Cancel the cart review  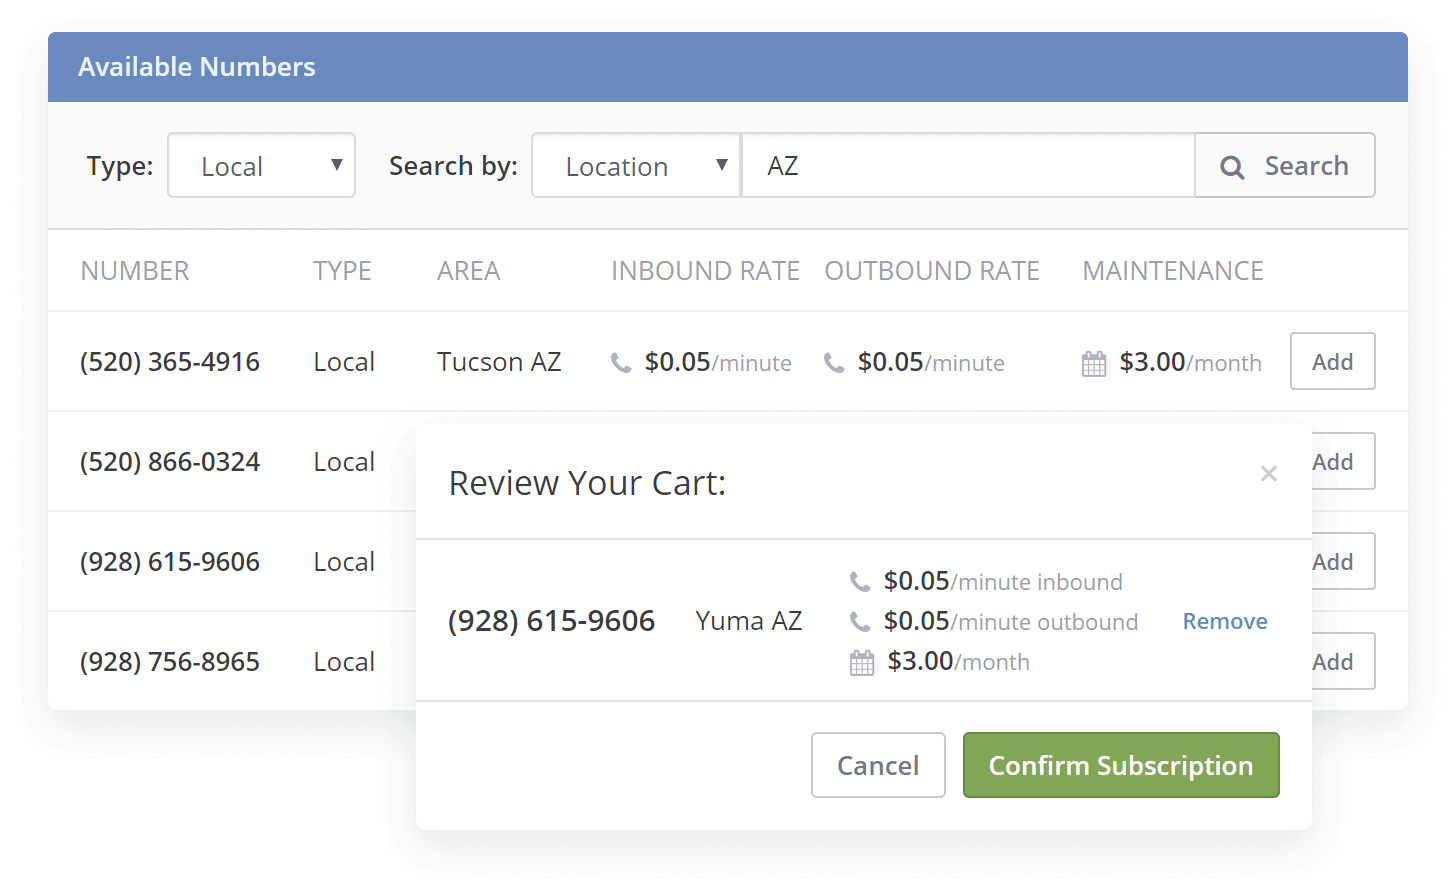[877, 765]
